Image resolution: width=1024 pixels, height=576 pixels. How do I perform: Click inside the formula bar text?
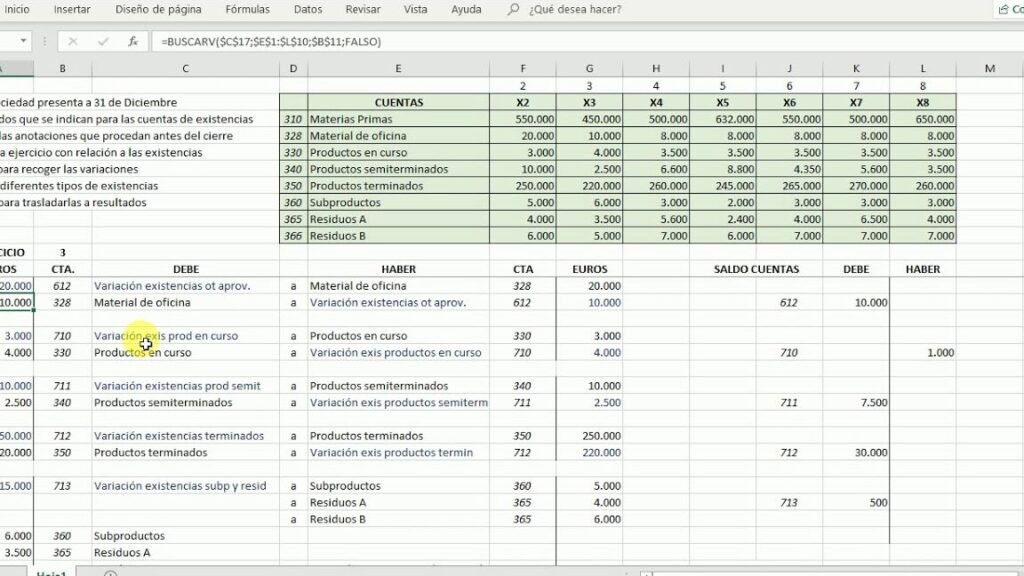pyautogui.click(x=271, y=41)
